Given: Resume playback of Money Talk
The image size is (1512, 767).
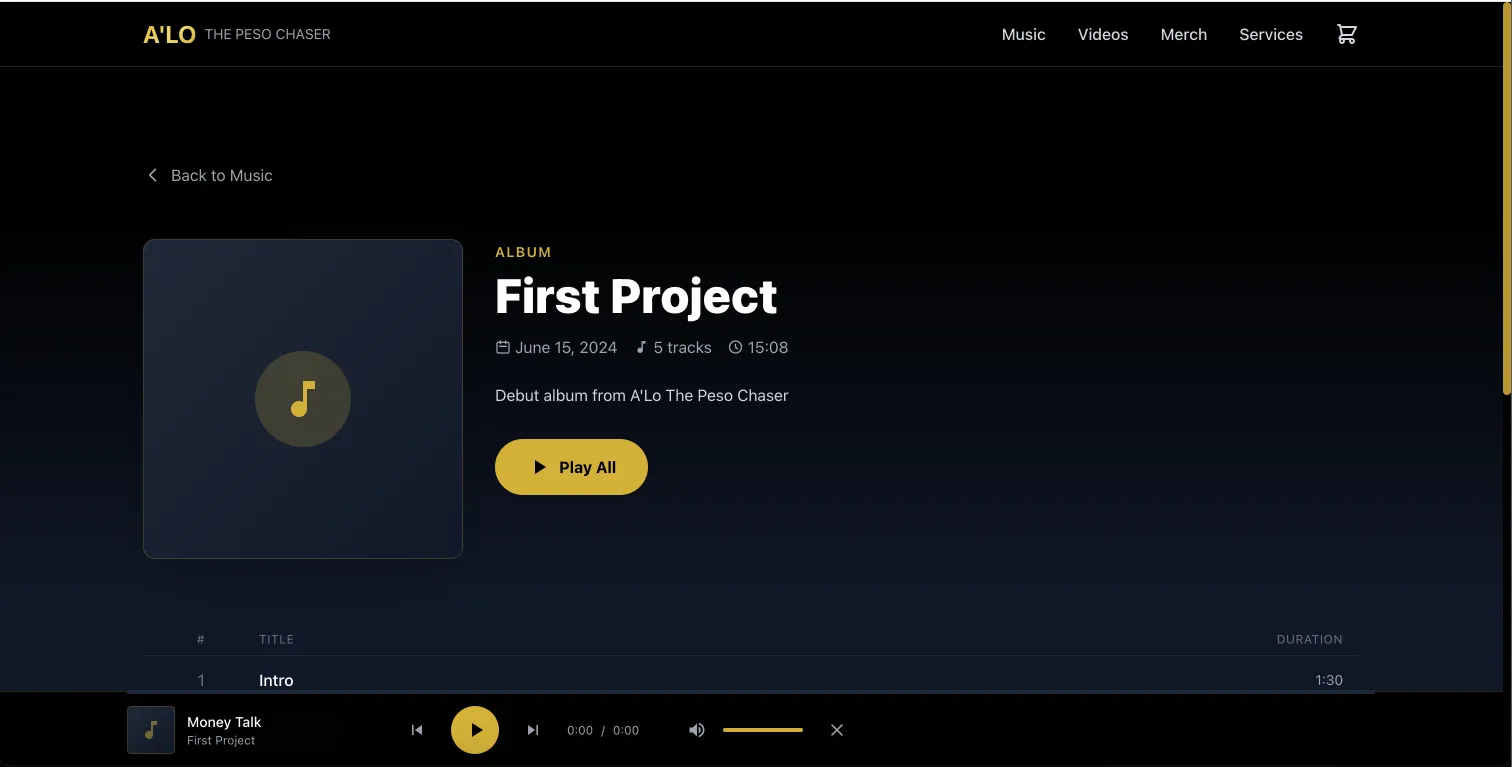Looking at the screenshot, I should coord(475,730).
